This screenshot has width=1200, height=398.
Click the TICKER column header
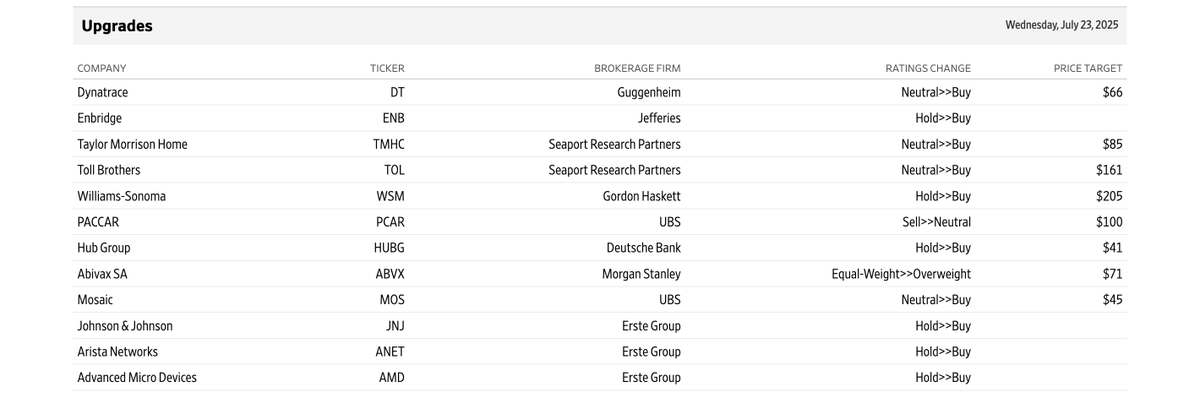(387, 68)
